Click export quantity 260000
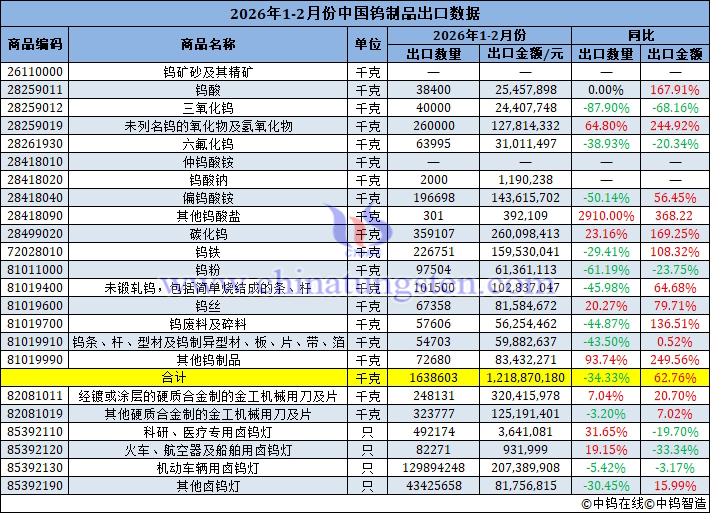Viewport: 710px width, 513px height. [x=433, y=126]
